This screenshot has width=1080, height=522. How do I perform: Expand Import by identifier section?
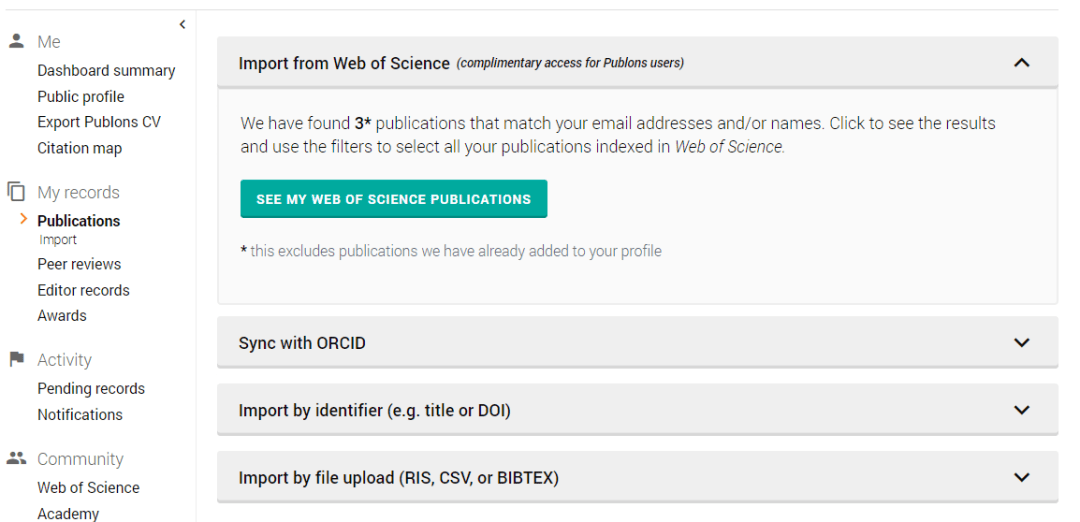(x=1021, y=410)
